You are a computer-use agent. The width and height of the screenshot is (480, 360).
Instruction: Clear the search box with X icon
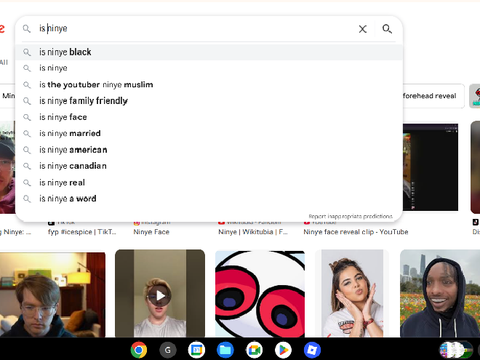363,29
